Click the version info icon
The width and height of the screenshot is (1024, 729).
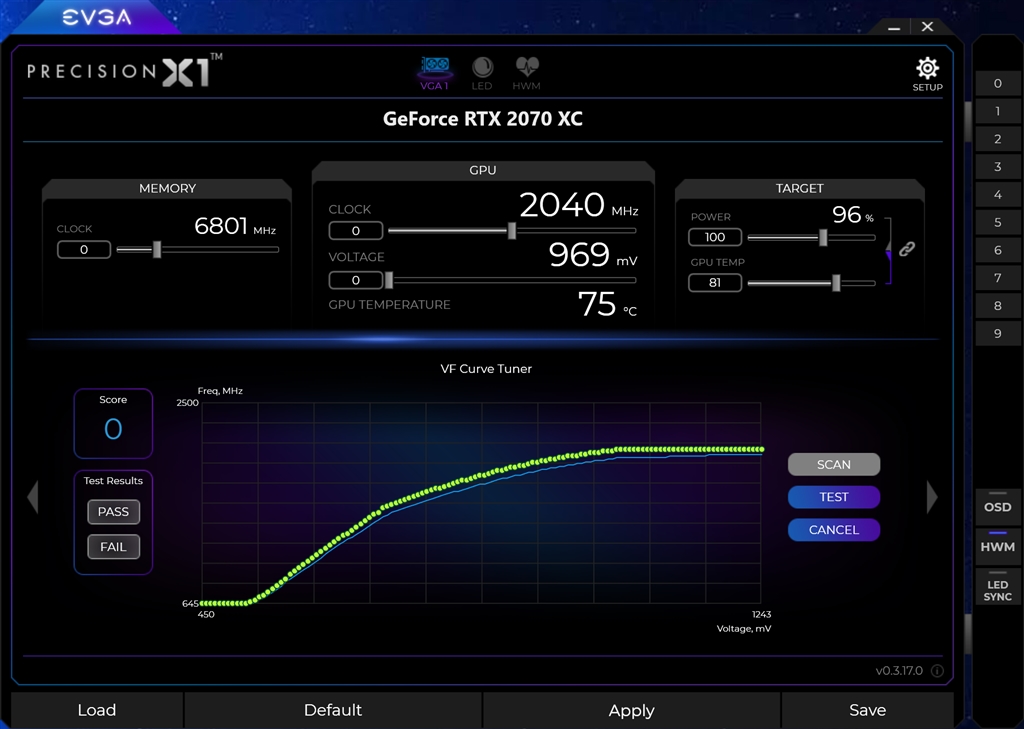click(937, 671)
